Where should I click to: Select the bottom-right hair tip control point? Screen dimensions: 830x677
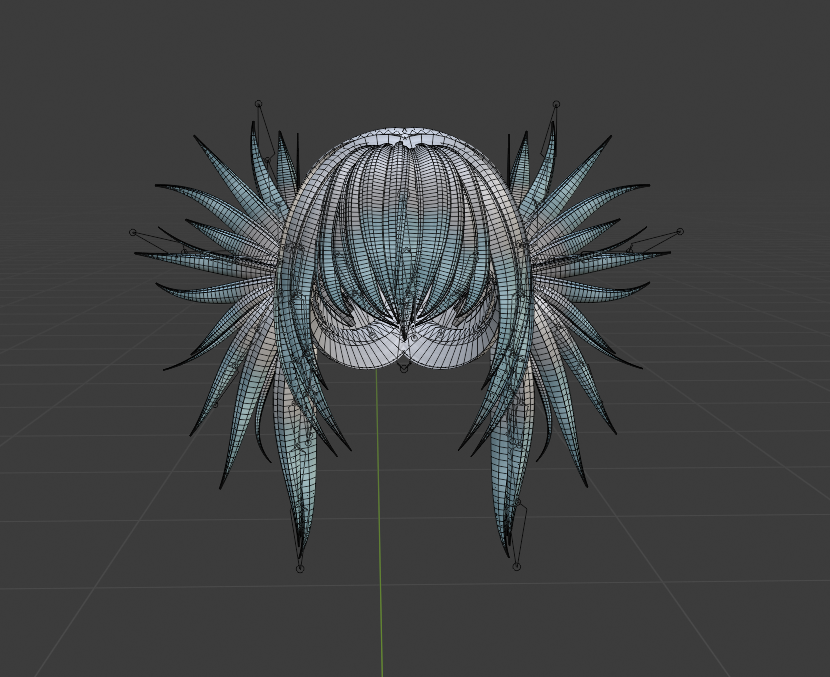click(x=517, y=567)
